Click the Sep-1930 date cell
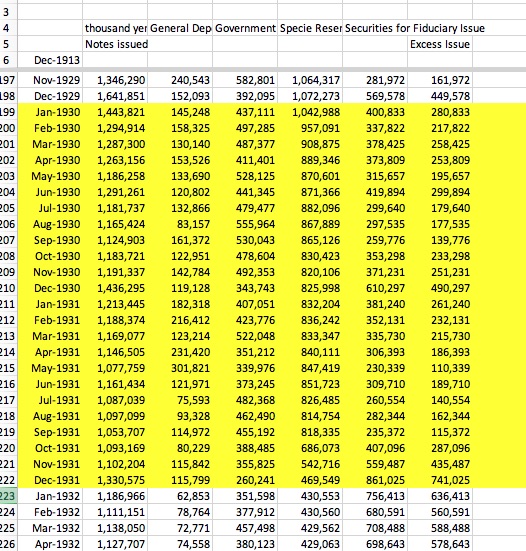 [50, 240]
